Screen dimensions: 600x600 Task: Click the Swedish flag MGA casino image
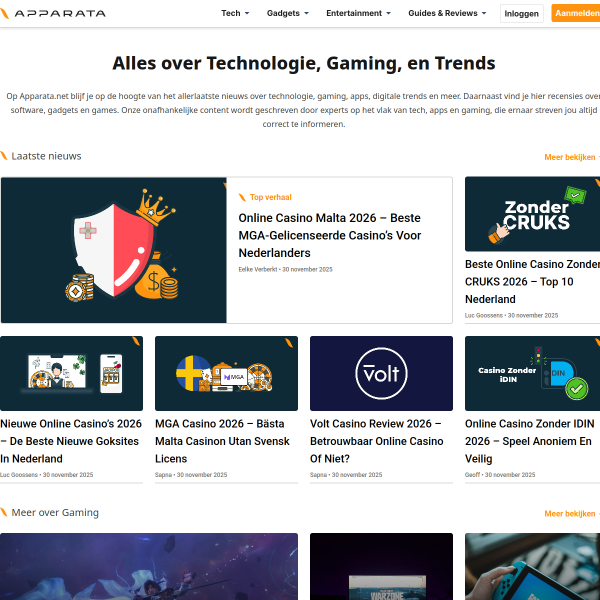pyautogui.click(x=226, y=373)
